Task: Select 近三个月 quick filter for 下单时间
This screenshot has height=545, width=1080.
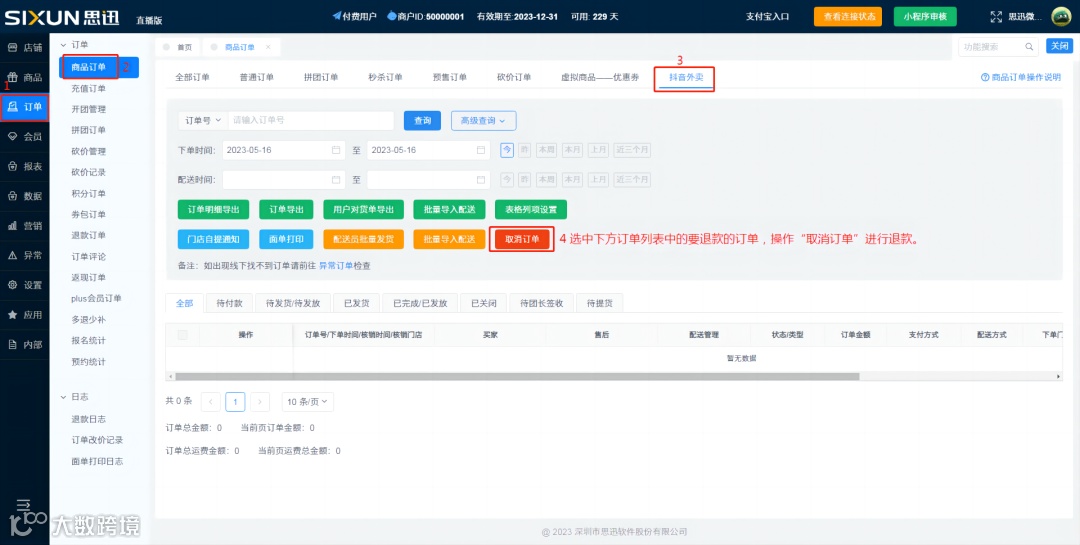Action: coord(632,150)
